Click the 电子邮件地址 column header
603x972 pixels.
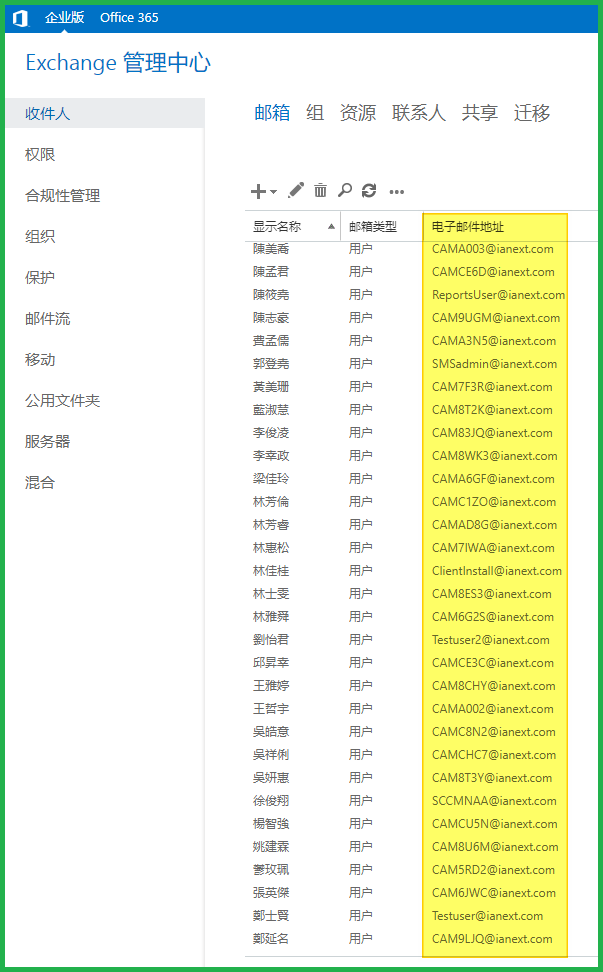(x=468, y=227)
